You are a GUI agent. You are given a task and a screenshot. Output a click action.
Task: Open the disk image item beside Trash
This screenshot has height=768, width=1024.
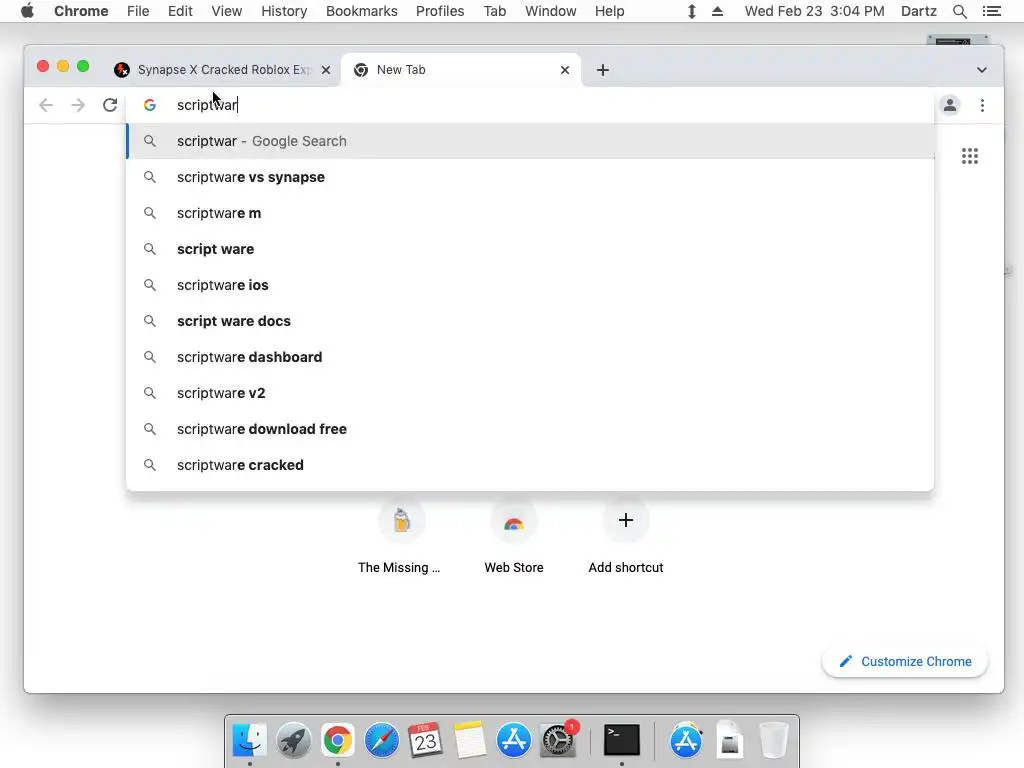pos(729,740)
